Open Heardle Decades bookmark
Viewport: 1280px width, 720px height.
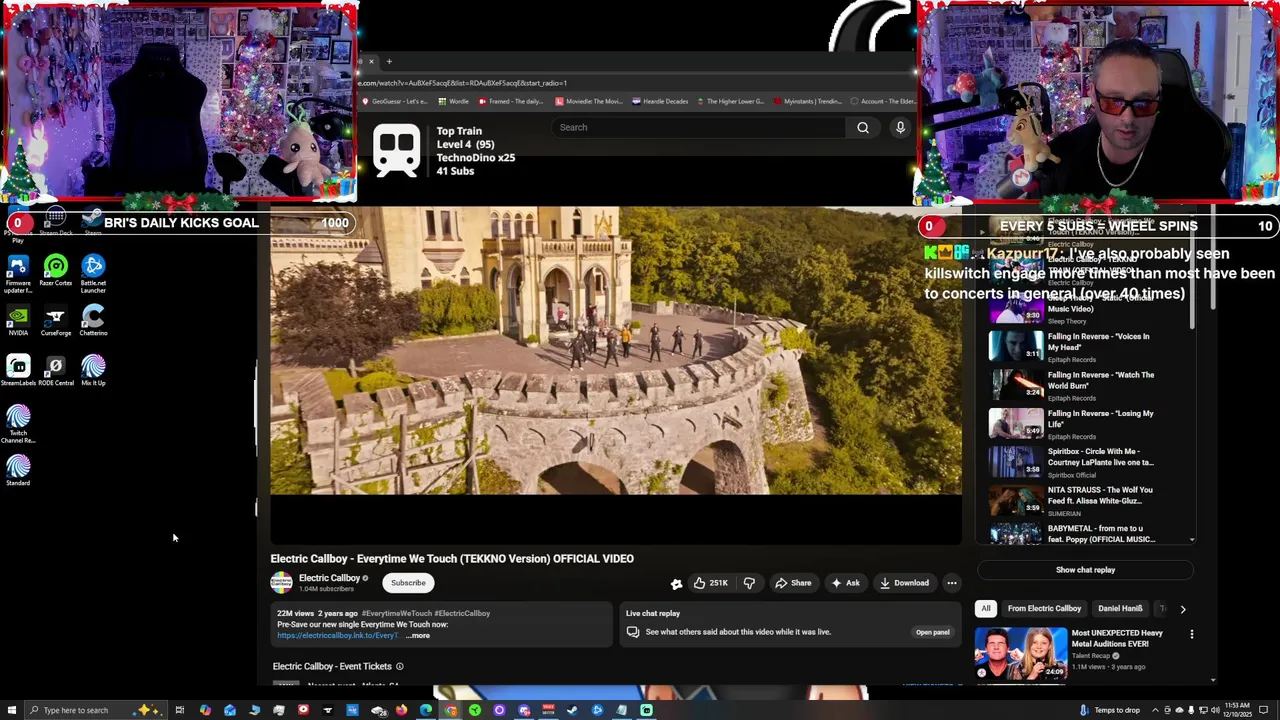pyautogui.click(x=659, y=101)
